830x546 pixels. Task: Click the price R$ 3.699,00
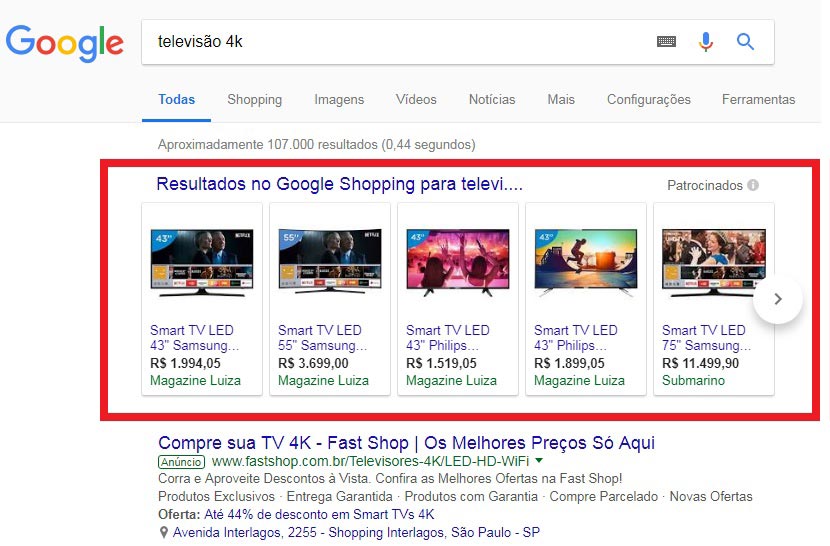(313, 363)
